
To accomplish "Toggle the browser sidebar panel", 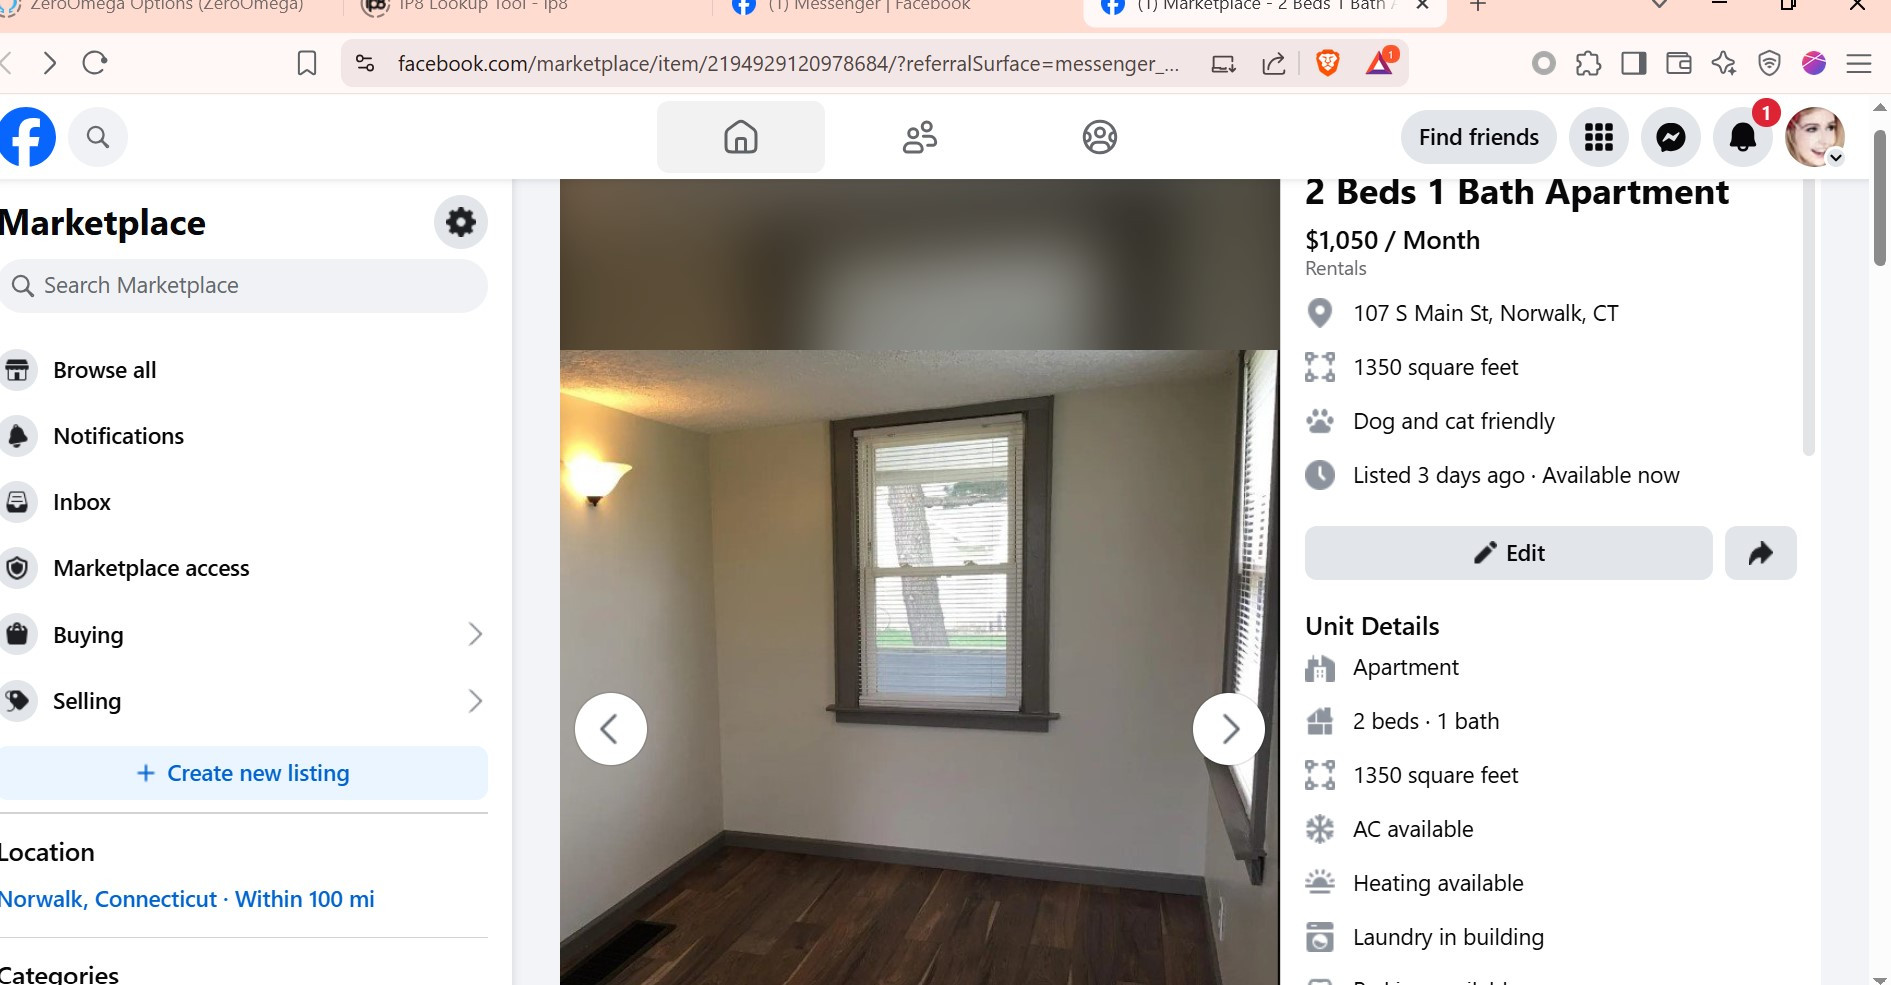I will coord(1634,64).
